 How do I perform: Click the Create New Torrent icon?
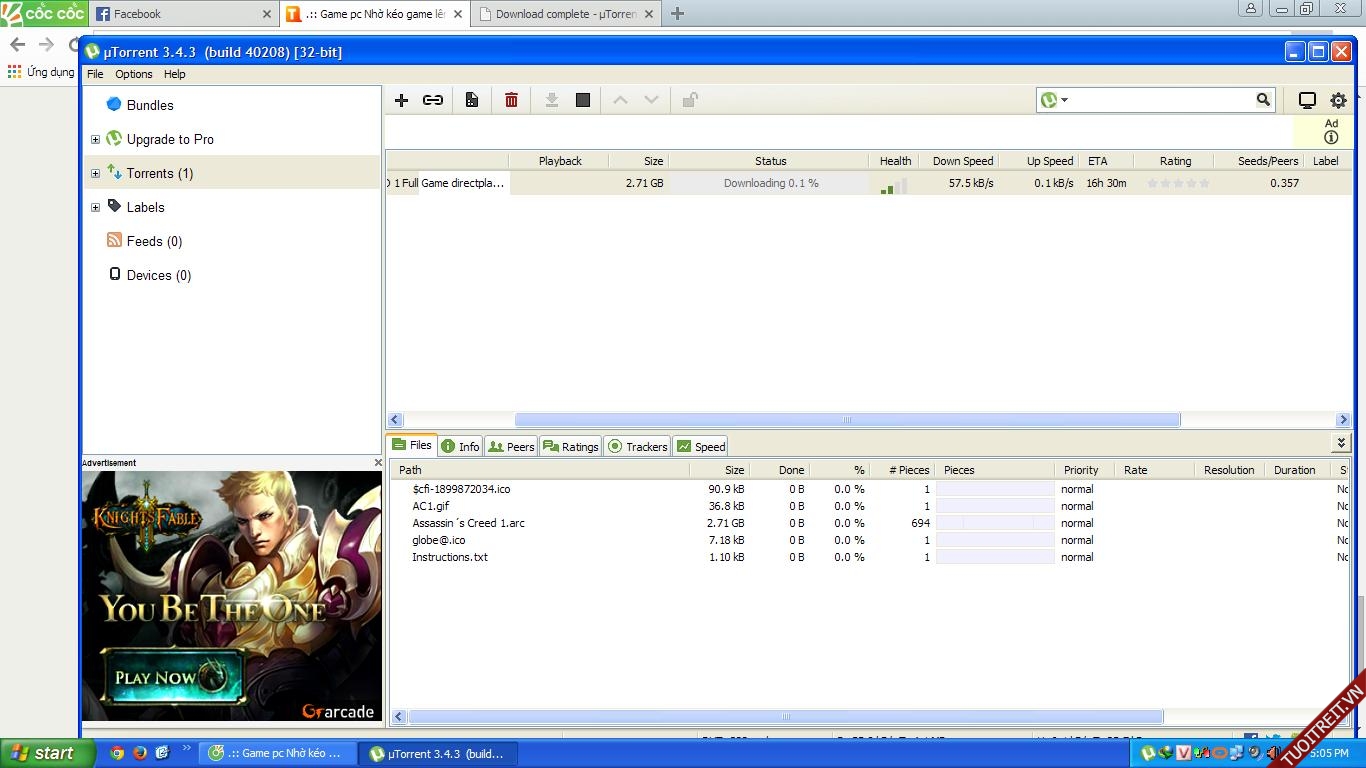click(x=472, y=100)
